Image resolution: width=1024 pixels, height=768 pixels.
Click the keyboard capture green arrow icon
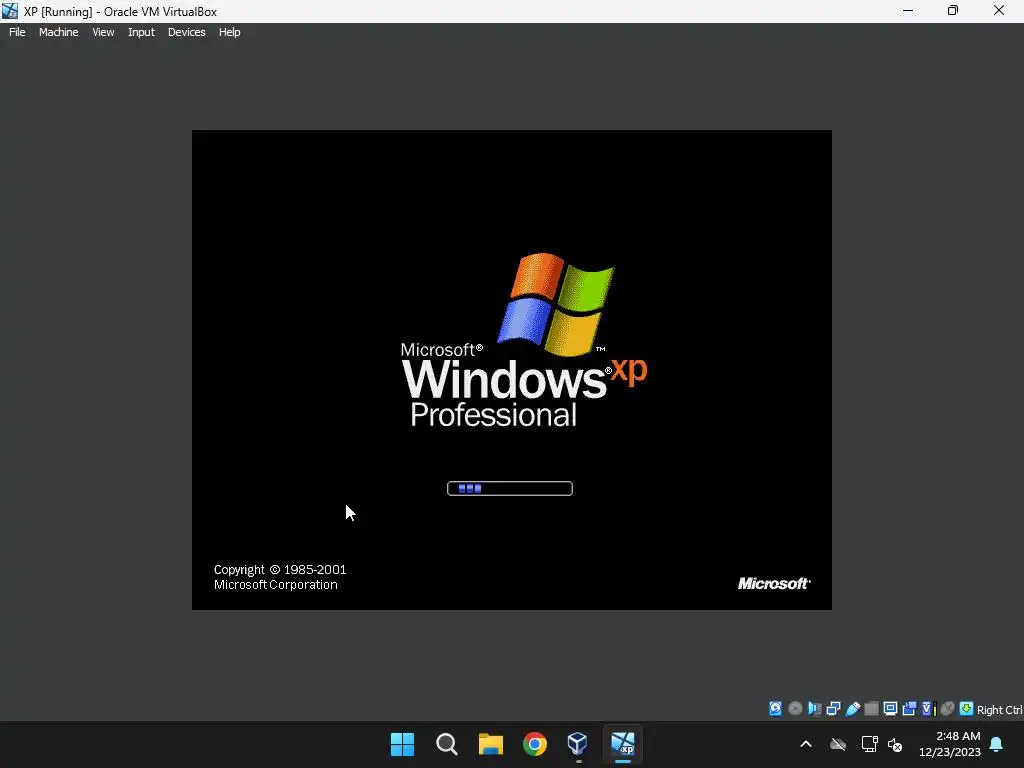coord(967,709)
